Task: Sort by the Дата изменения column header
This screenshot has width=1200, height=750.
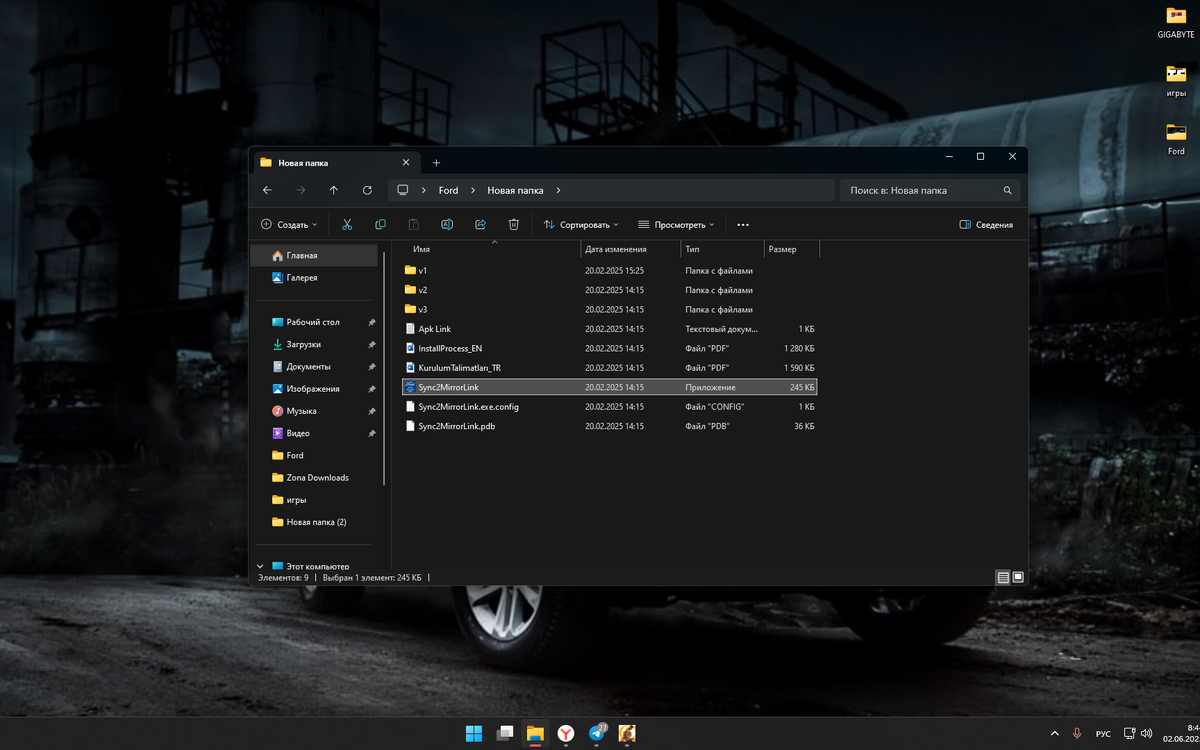Action: 616,249
